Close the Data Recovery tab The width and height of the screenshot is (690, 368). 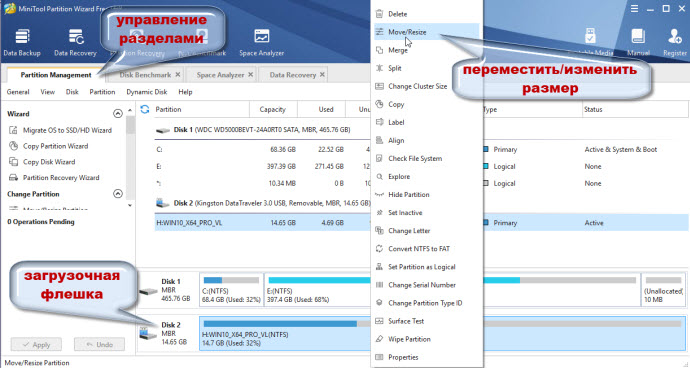pos(323,75)
